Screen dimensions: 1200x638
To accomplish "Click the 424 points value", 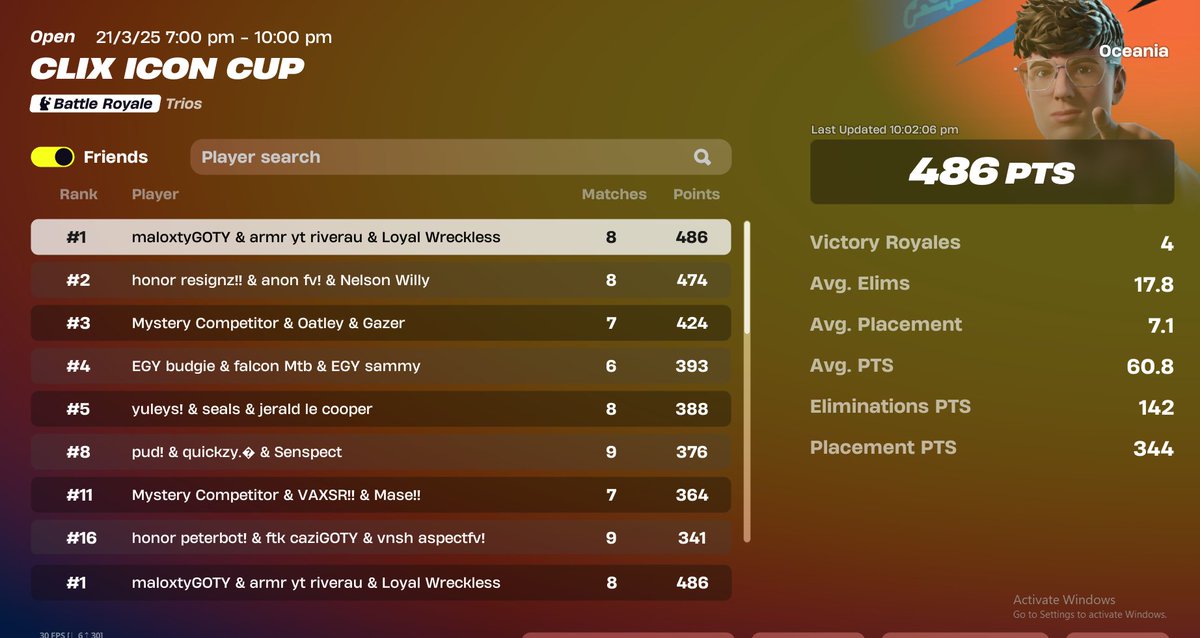I will click(692, 323).
